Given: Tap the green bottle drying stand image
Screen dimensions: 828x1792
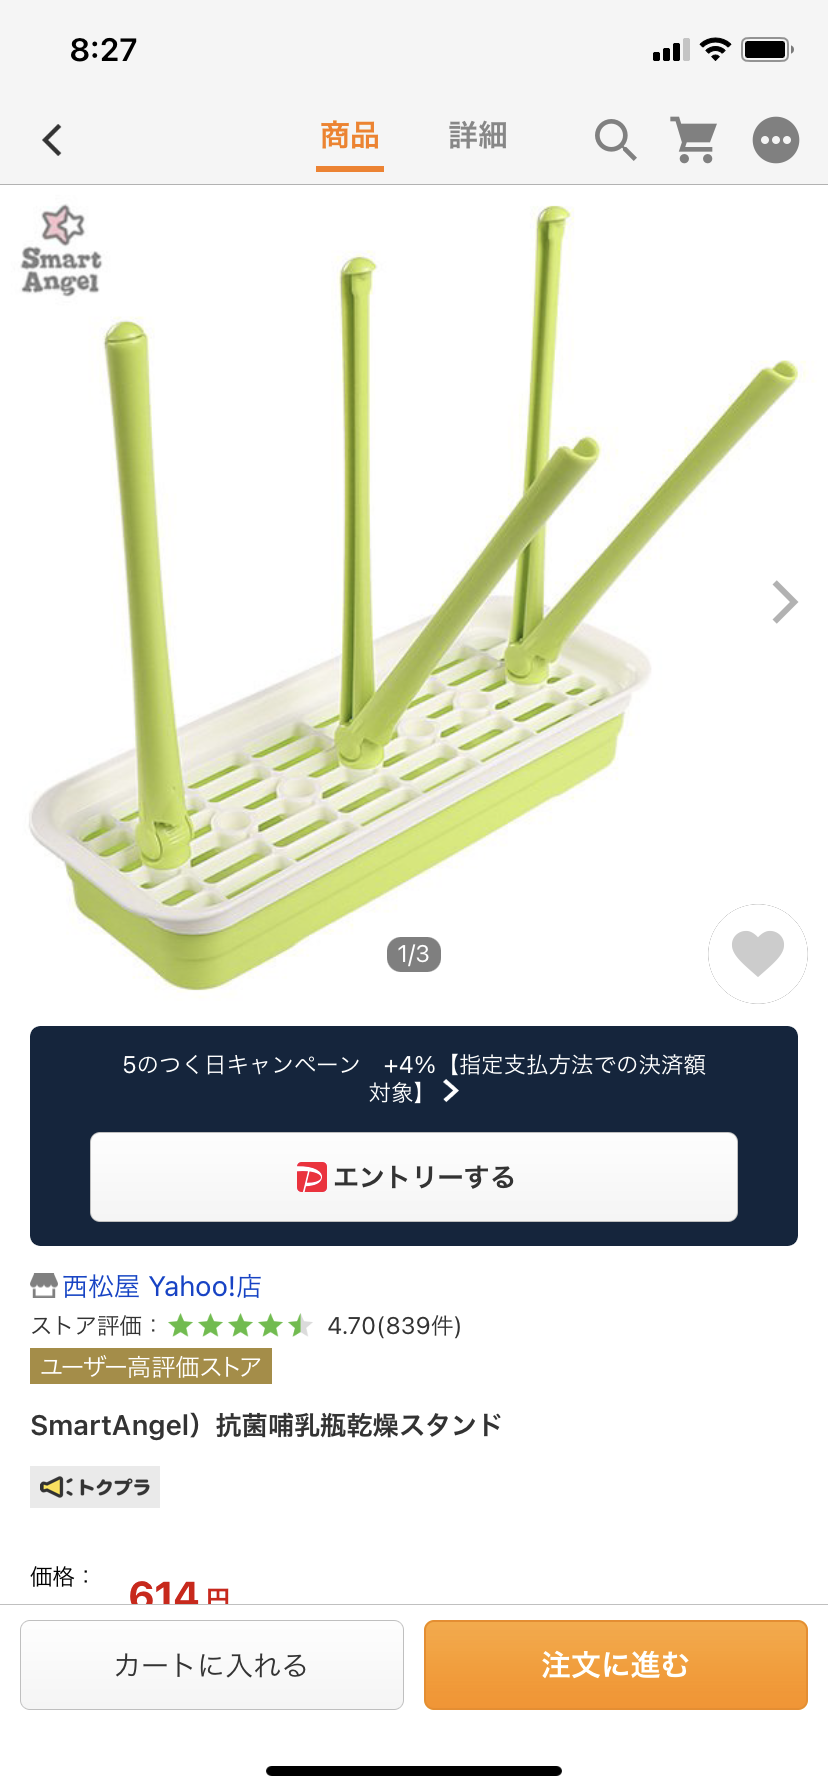Looking at the screenshot, I should (414, 600).
